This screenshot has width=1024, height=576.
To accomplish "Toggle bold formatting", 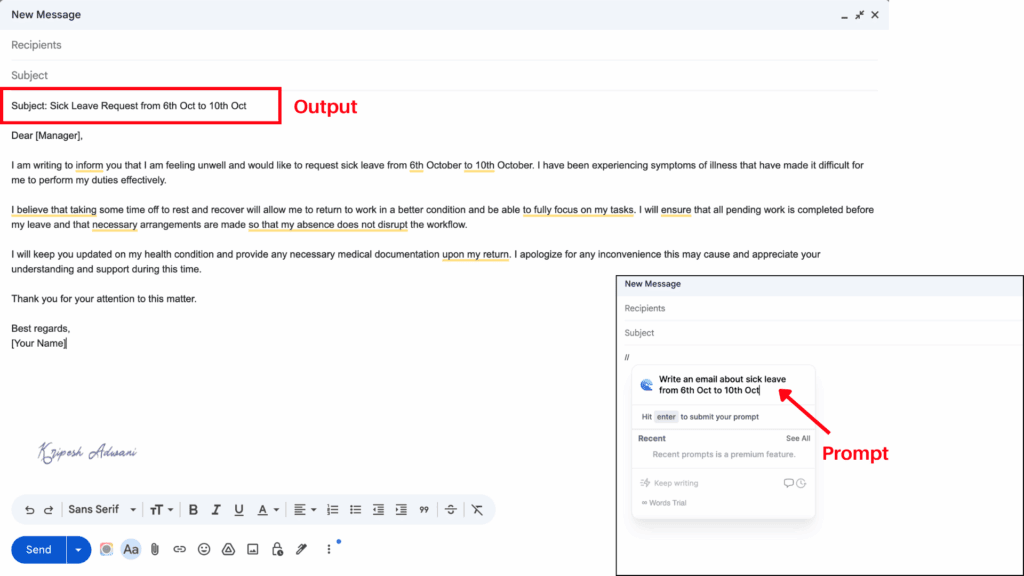I will [x=193, y=510].
